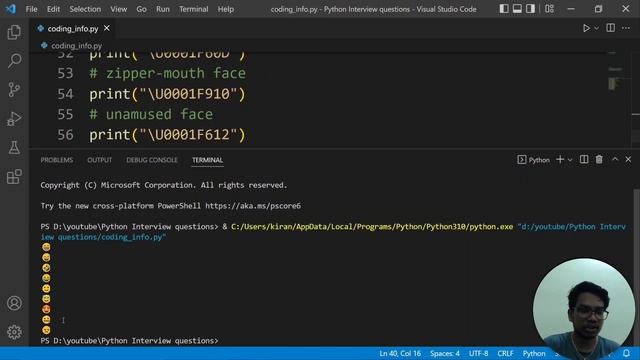Viewport: 640px width, 360px height.
Task: Click the terminal prompt input line
Action: 130,341
